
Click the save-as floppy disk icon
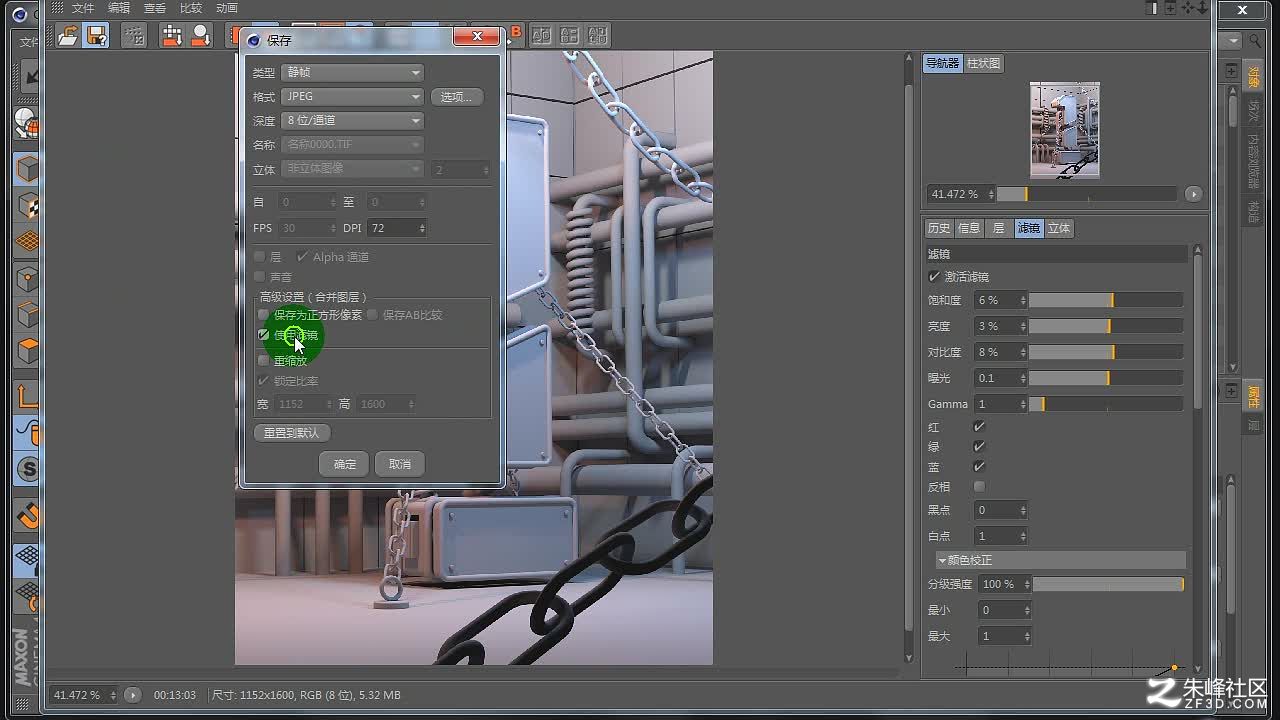[x=96, y=36]
